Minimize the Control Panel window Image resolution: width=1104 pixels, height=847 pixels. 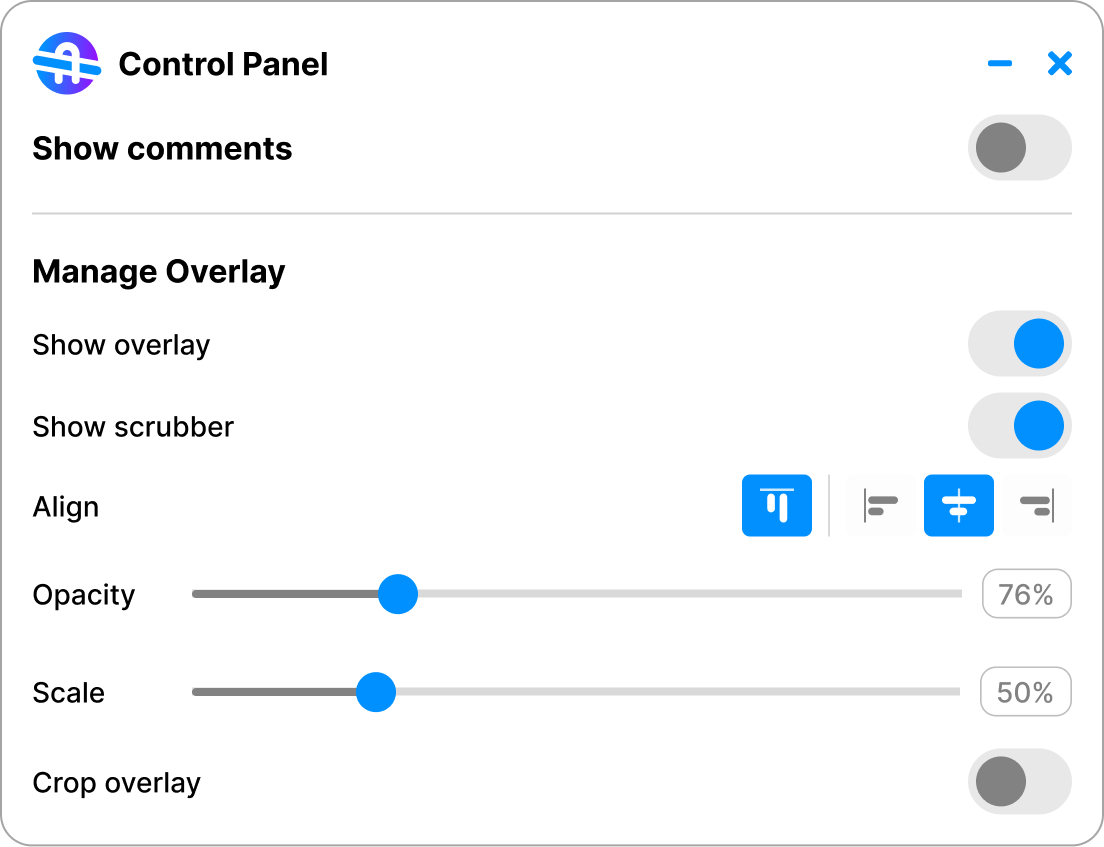pyautogui.click(x=1000, y=63)
